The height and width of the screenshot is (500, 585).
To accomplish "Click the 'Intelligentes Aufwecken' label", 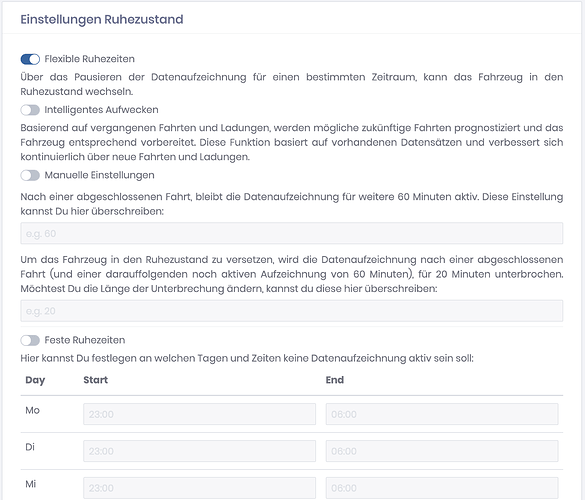I will [101, 110].
